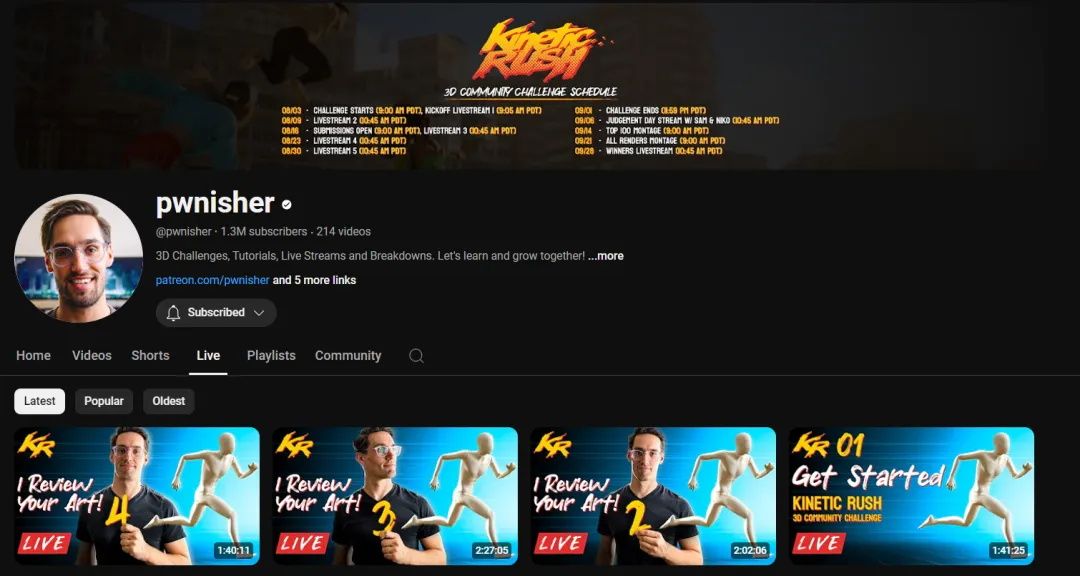Switch to the Playlists tab
The image size is (1080, 576).
coord(271,356)
